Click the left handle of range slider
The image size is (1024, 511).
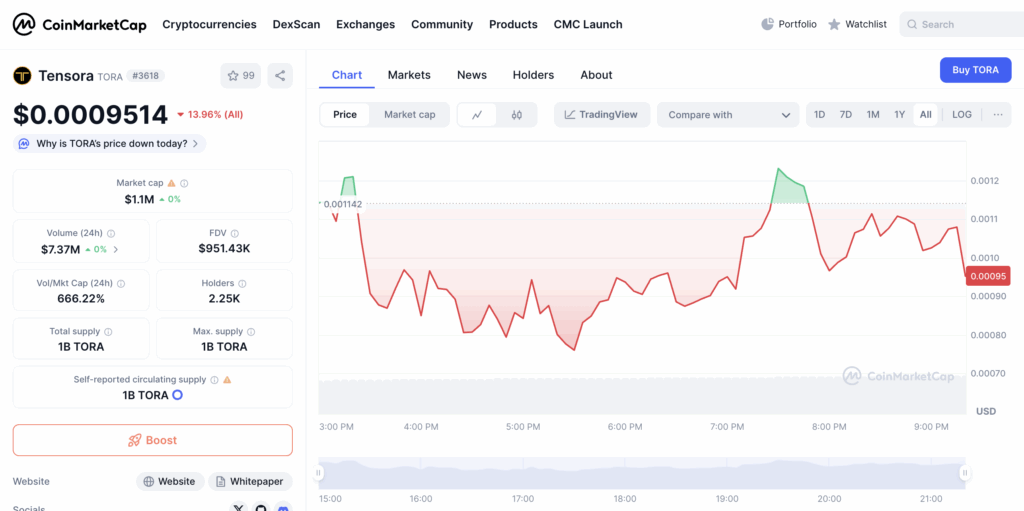click(x=320, y=473)
